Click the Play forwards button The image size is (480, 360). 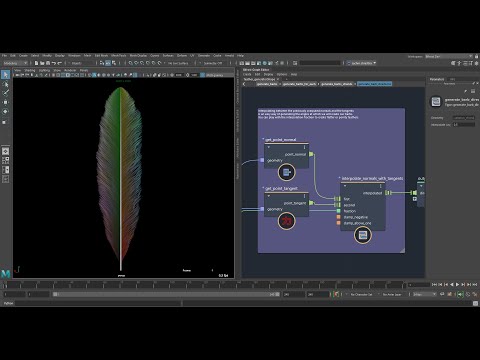457,284
